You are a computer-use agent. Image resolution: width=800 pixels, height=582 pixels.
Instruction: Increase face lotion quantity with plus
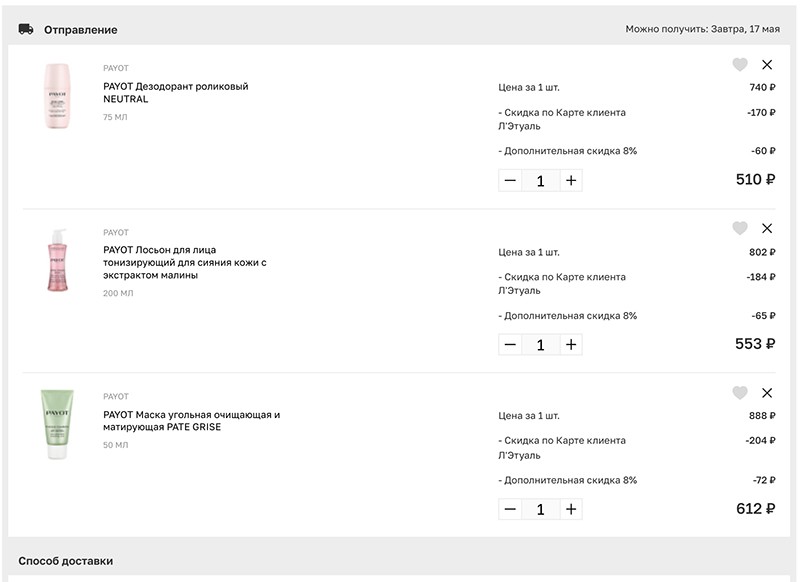pos(571,345)
